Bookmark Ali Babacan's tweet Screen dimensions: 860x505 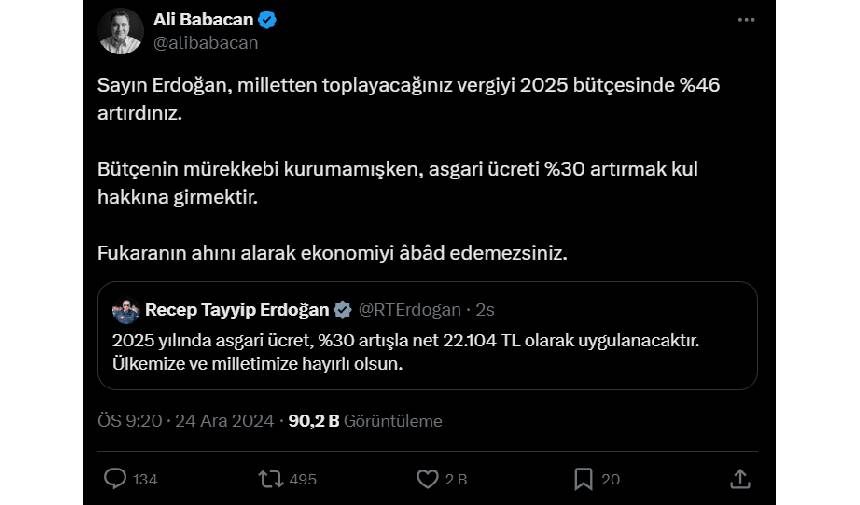584,479
